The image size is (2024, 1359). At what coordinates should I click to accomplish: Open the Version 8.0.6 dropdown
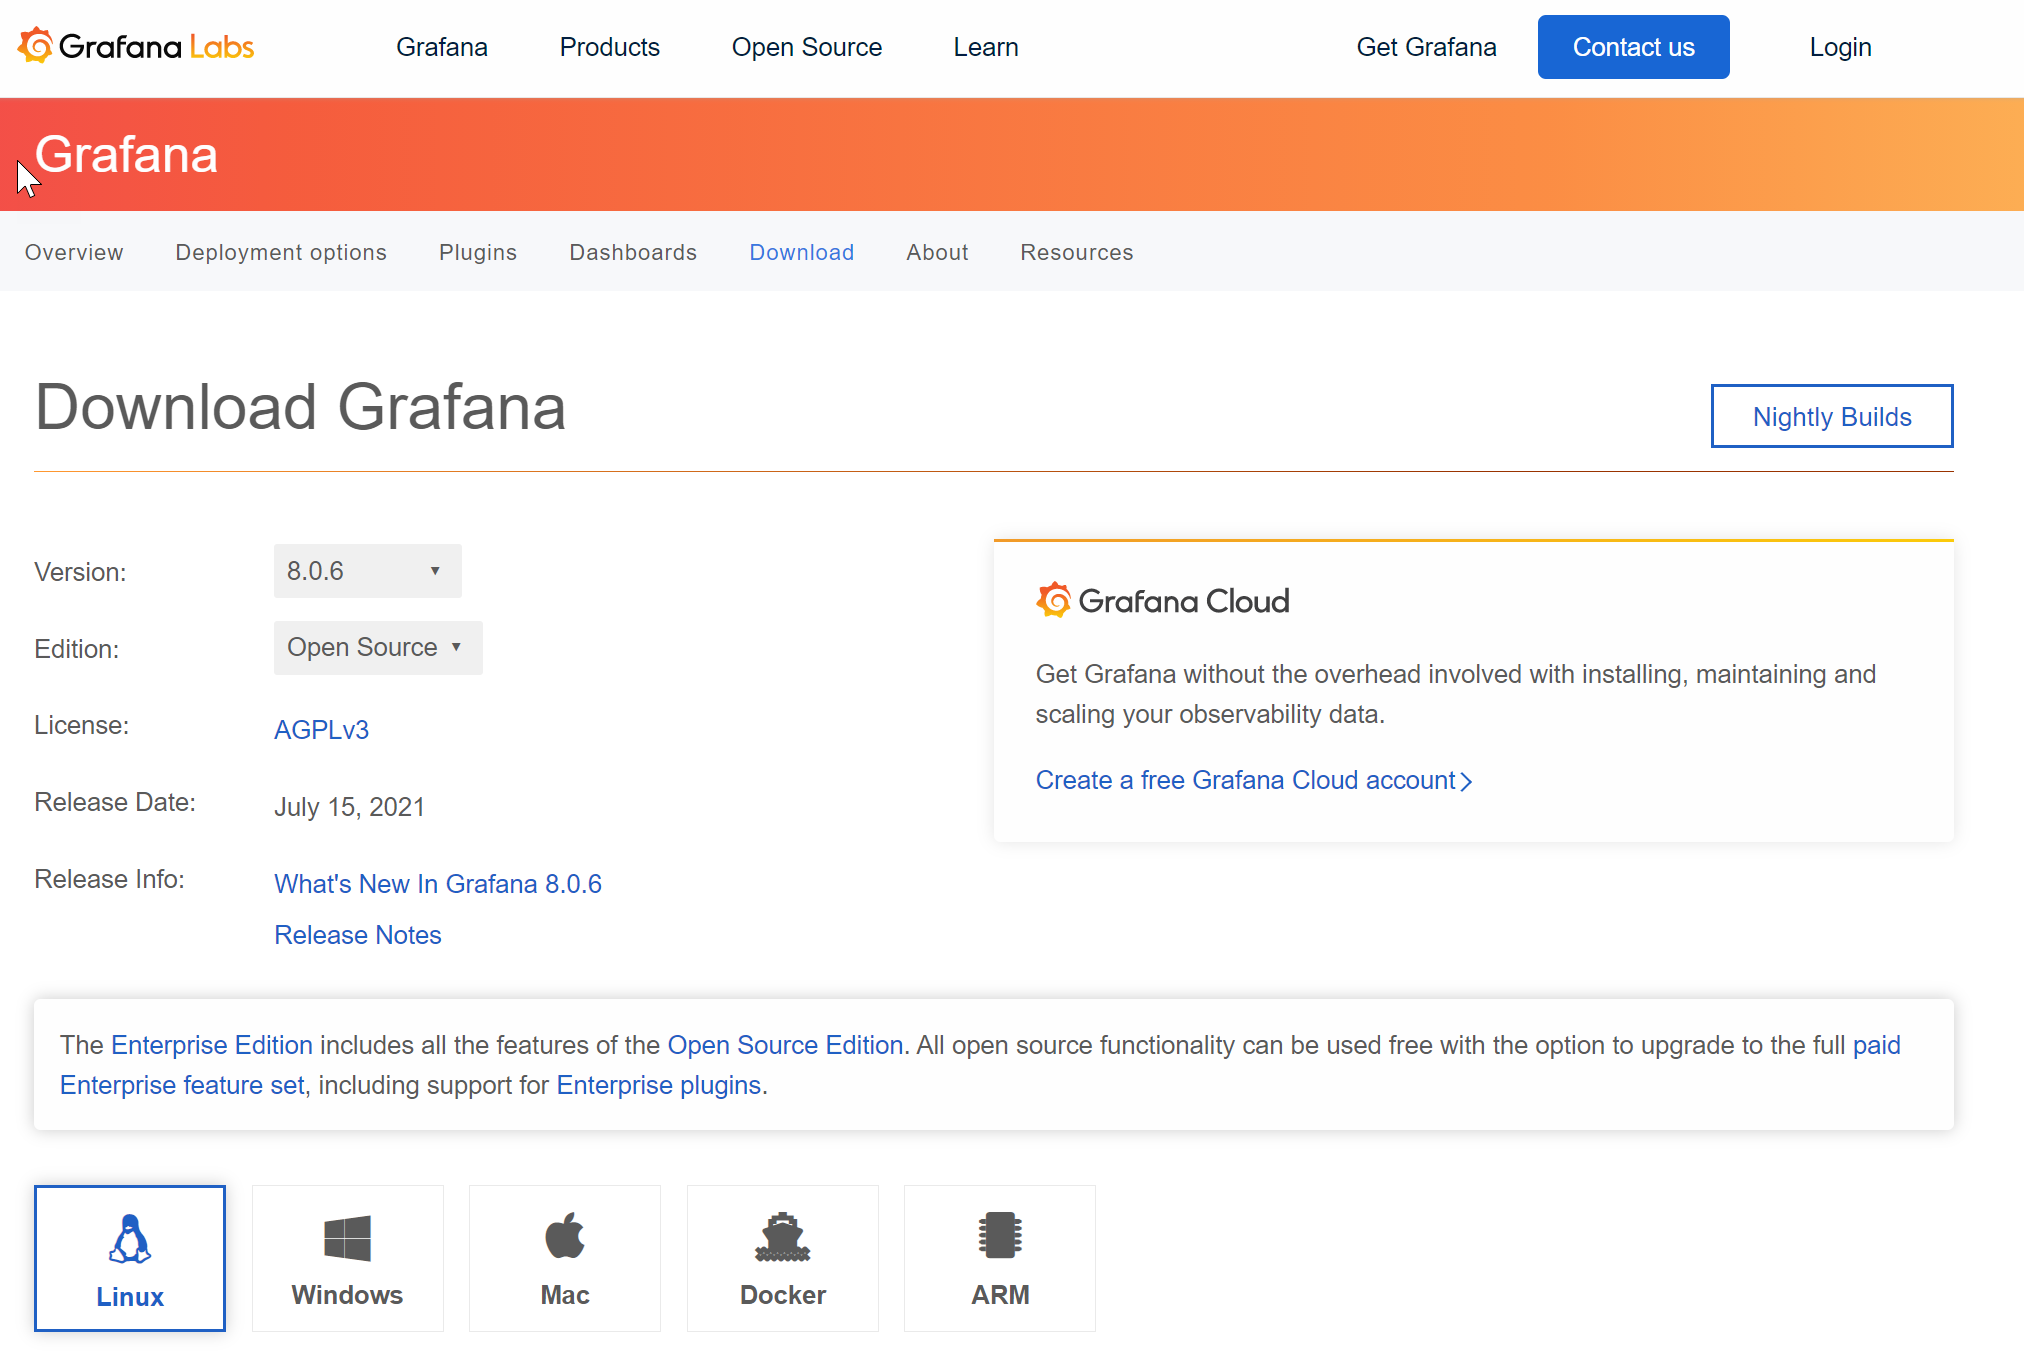click(368, 571)
